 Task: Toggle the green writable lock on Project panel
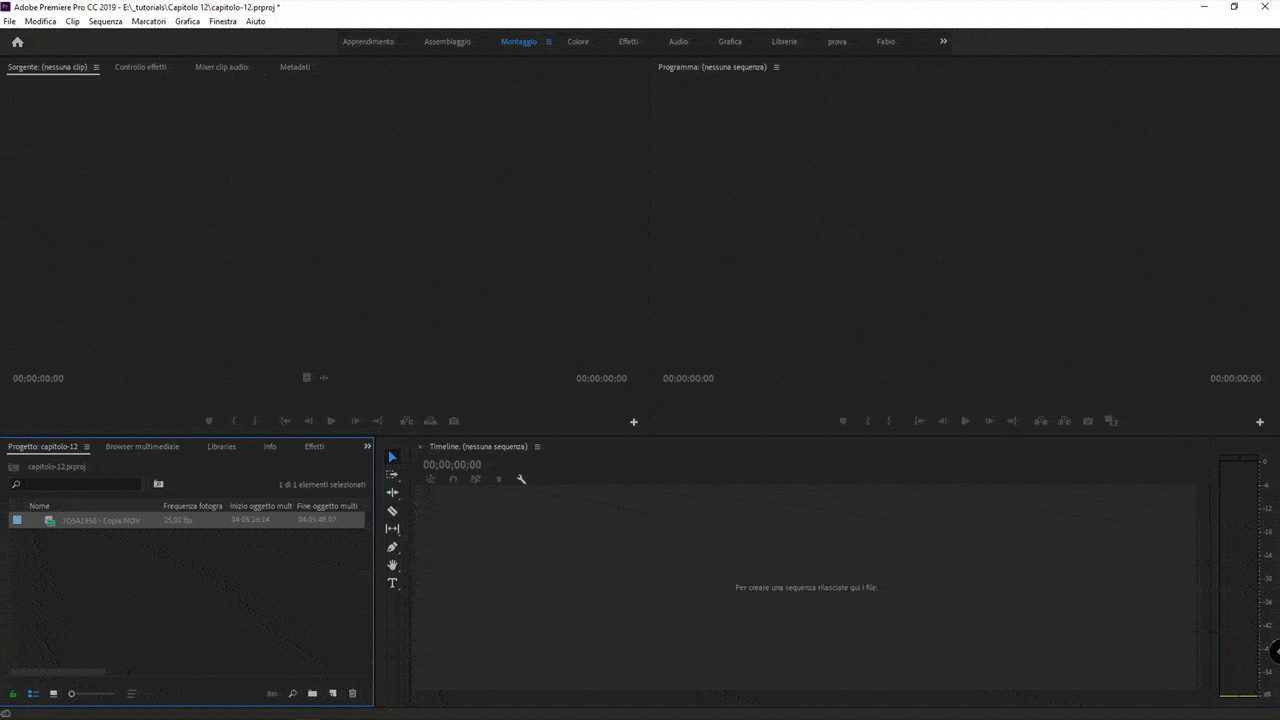pos(13,693)
